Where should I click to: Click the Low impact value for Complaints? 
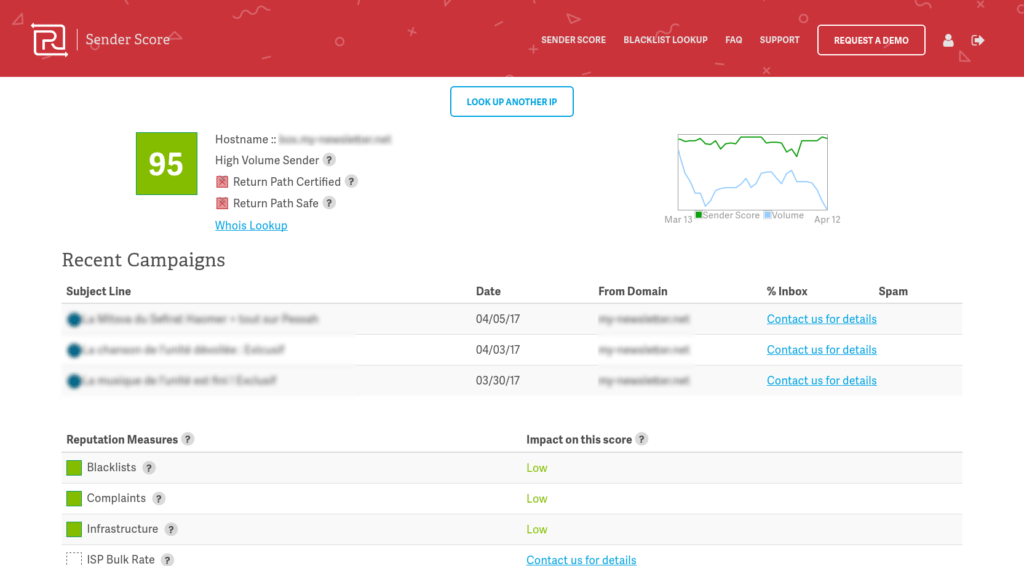click(x=537, y=499)
